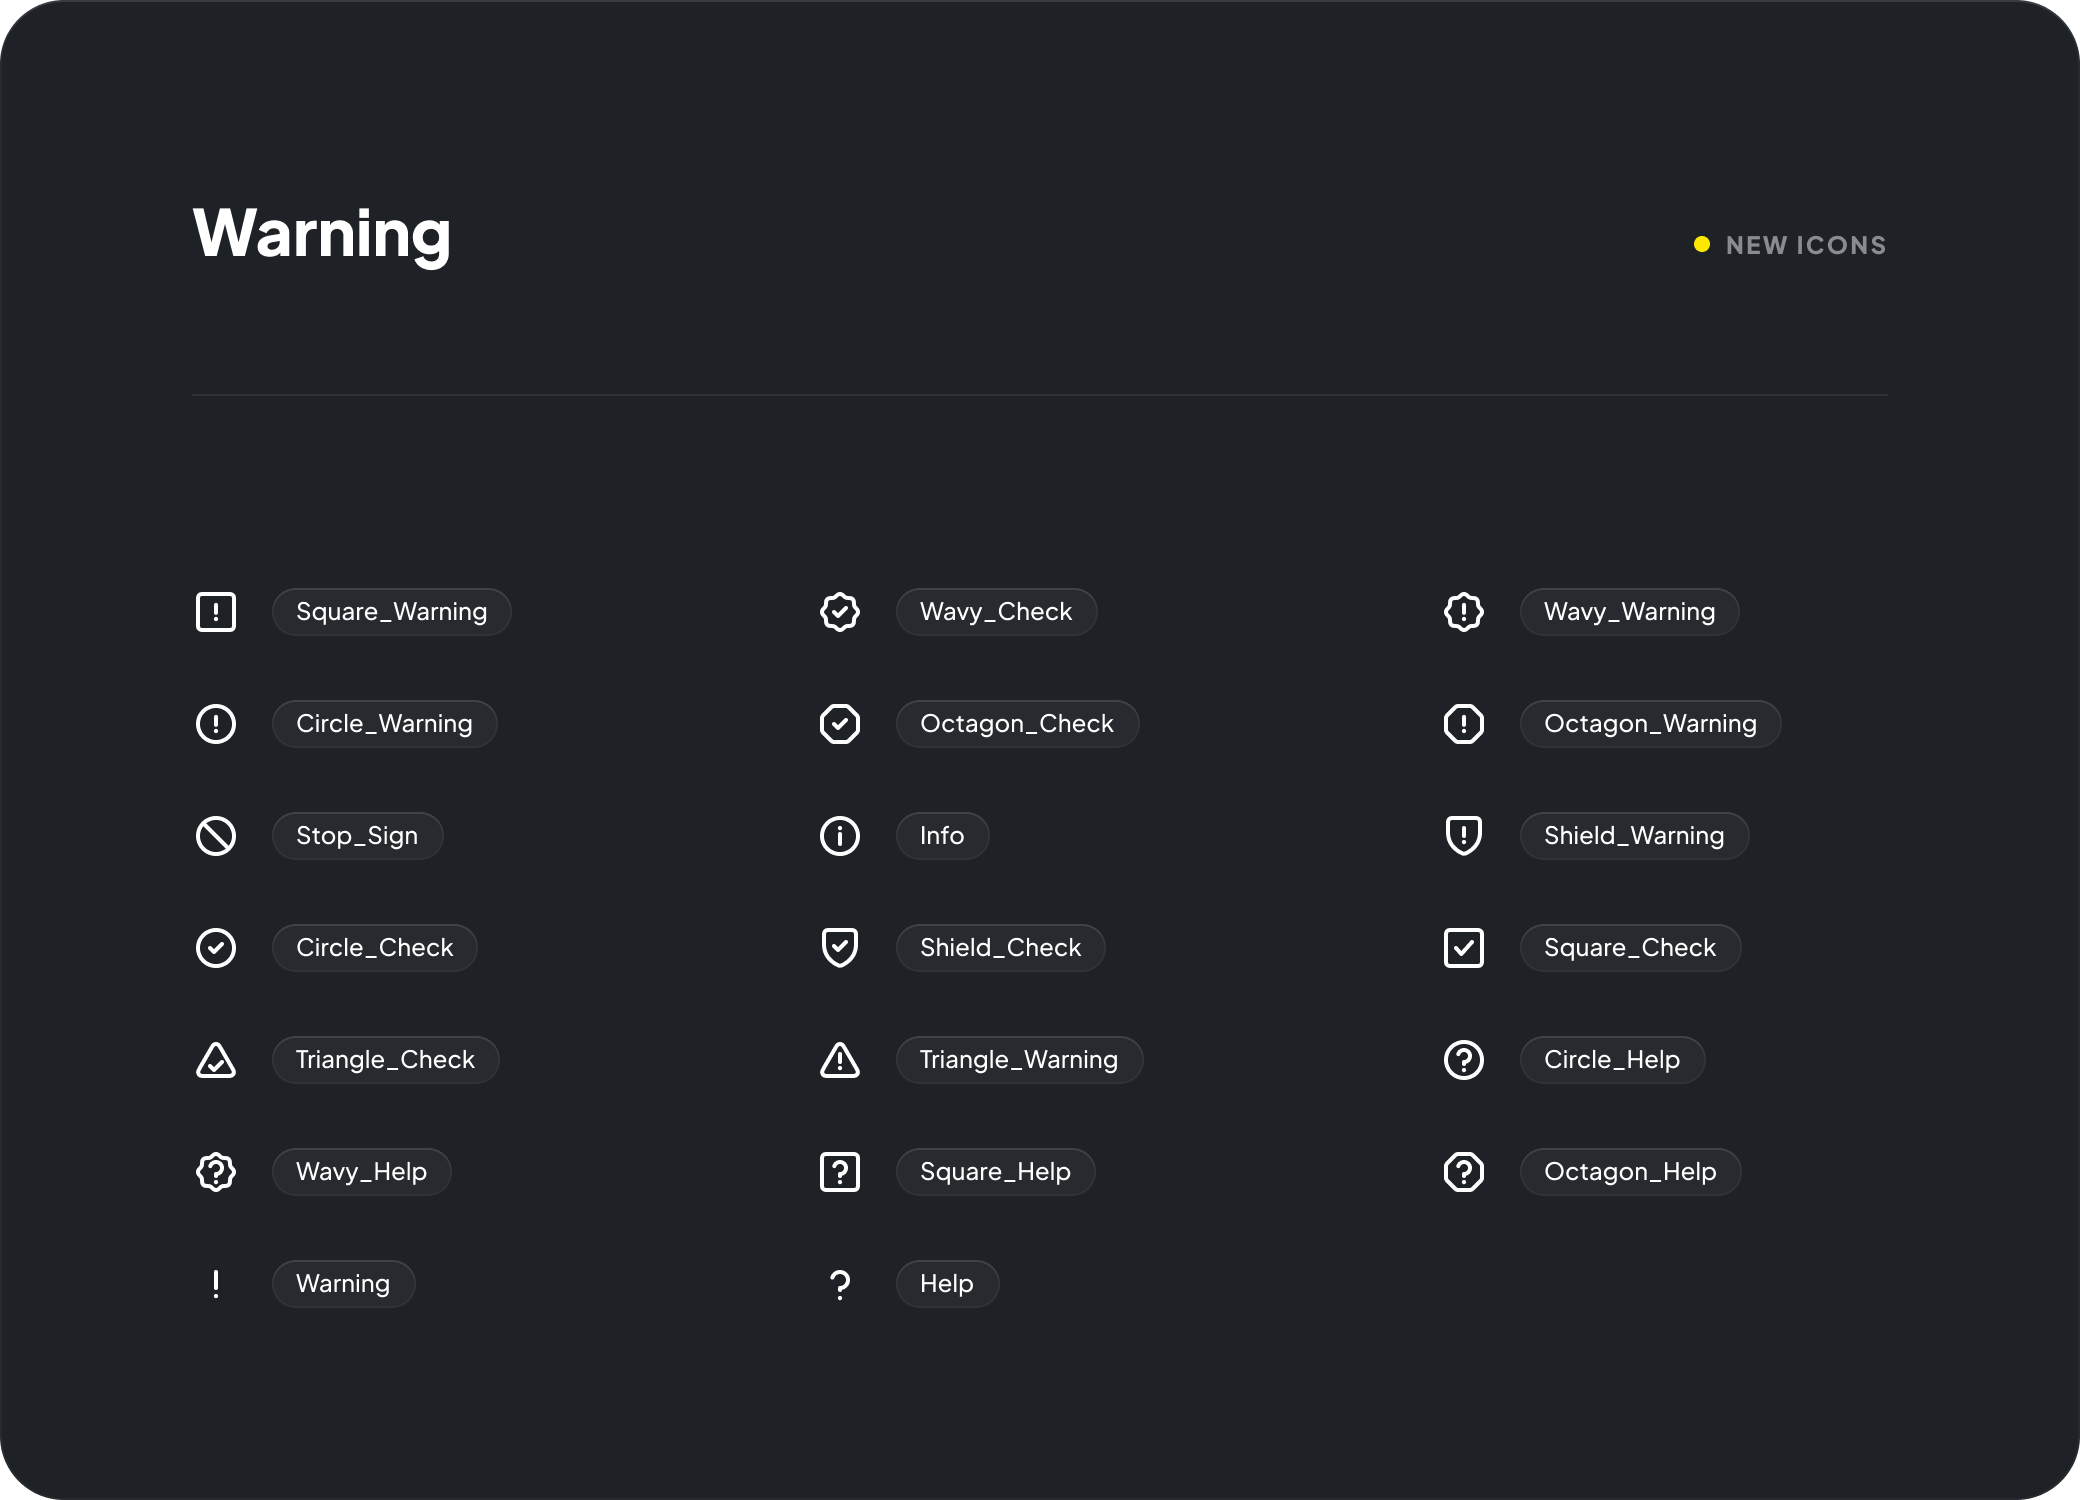The height and width of the screenshot is (1500, 2080).
Task: Select the standalone question mark Help icon
Action: 840,1284
